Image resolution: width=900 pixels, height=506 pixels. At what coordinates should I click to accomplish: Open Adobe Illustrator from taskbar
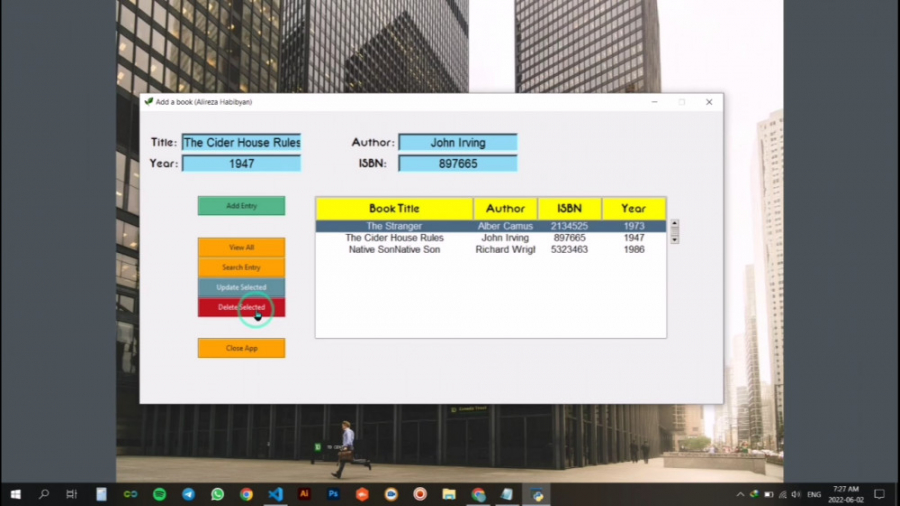(x=304, y=494)
